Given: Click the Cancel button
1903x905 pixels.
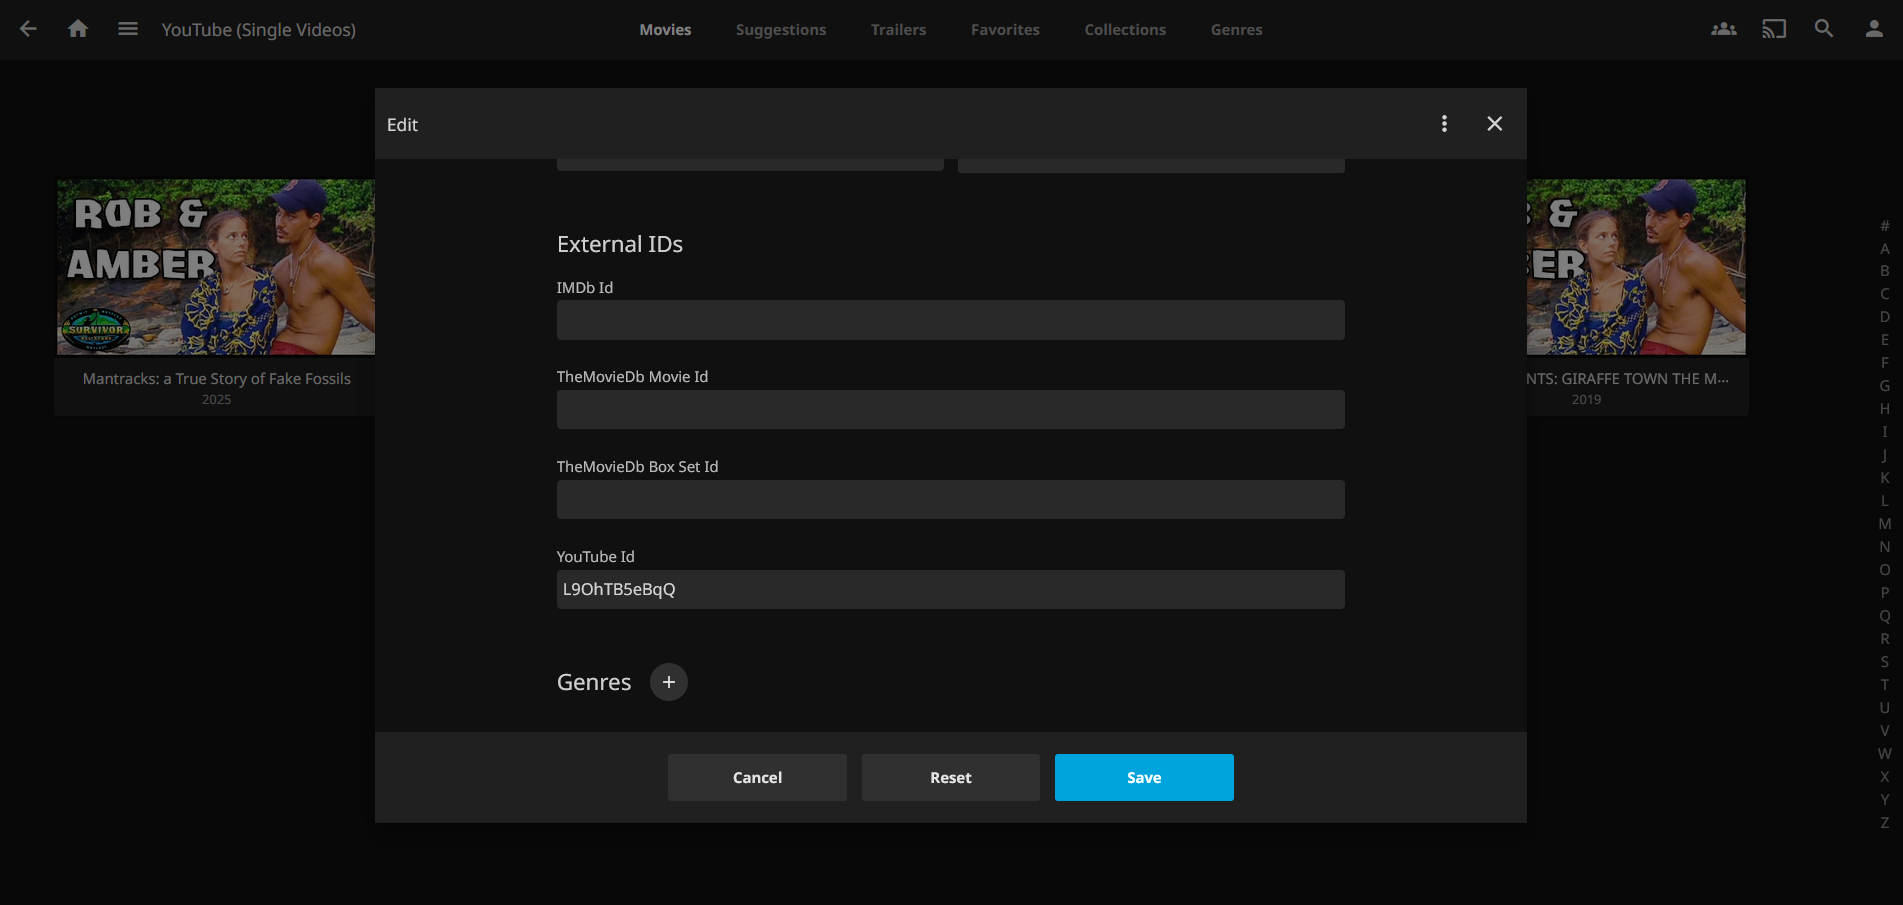Looking at the screenshot, I should (x=757, y=777).
